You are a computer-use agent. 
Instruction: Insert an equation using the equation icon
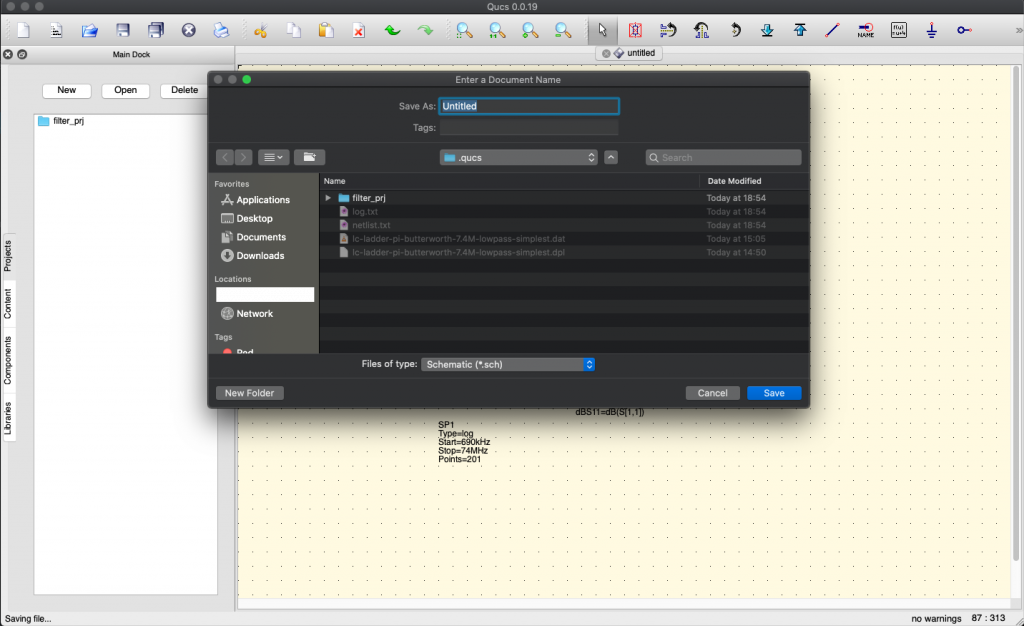[x=899, y=30]
